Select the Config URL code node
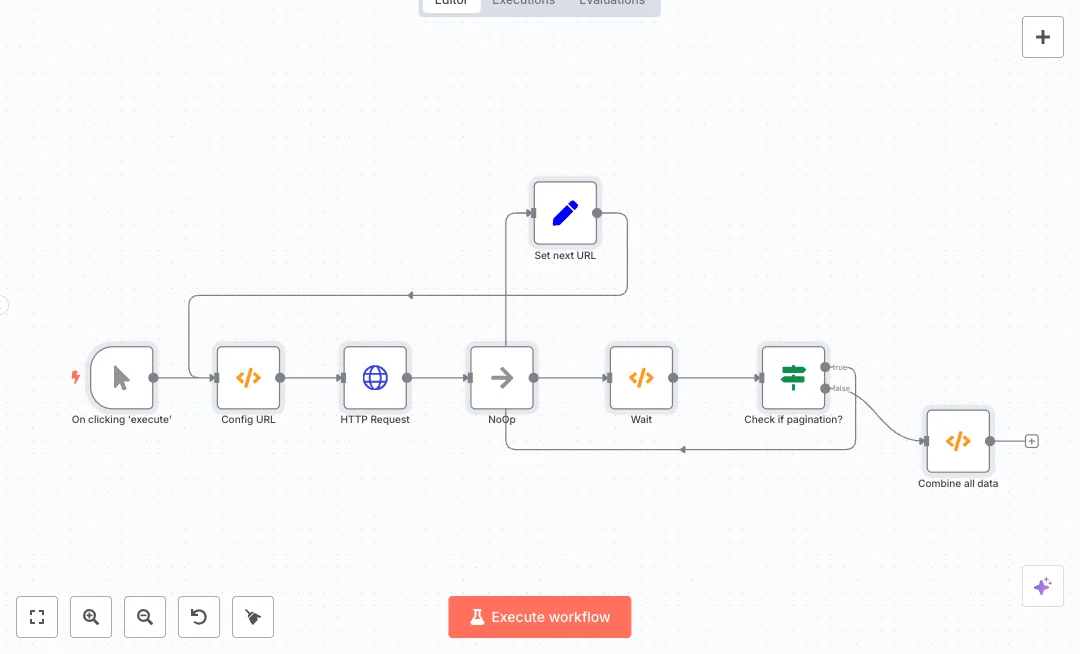The width and height of the screenshot is (1080, 654). click(x=248, y=378)
